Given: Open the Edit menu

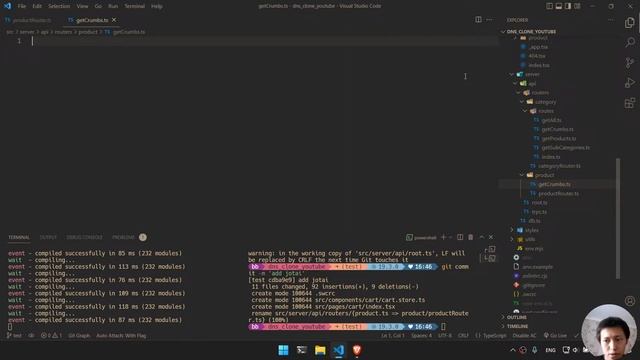Looking at the screenshot, I should pyautogui.click(x=37, y=6).
